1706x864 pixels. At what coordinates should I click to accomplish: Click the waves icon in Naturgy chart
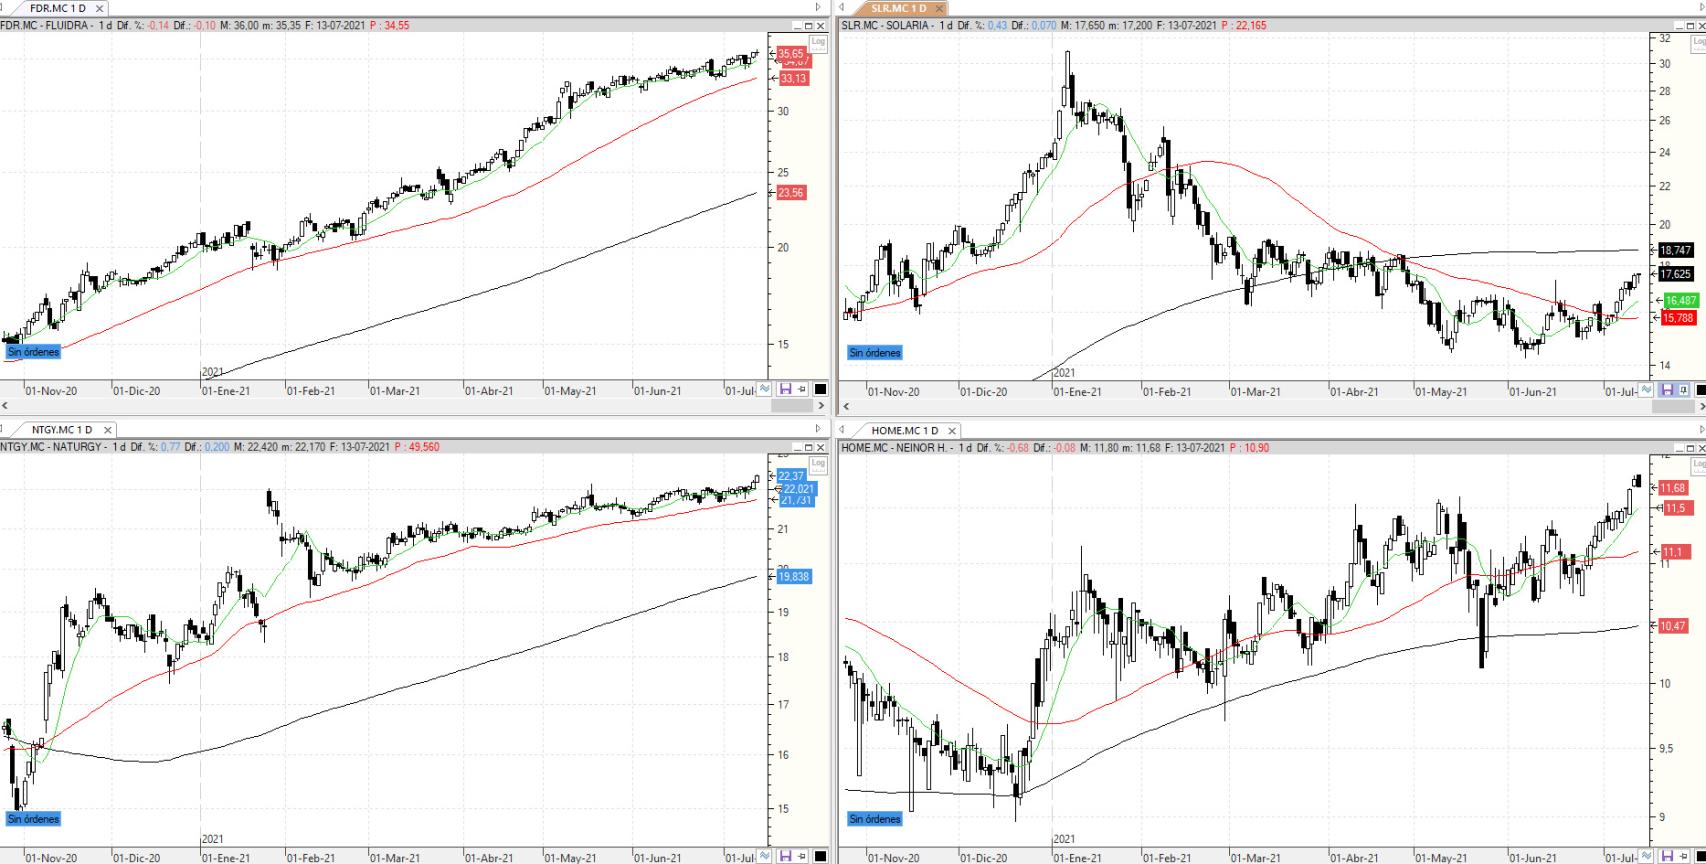765,856
